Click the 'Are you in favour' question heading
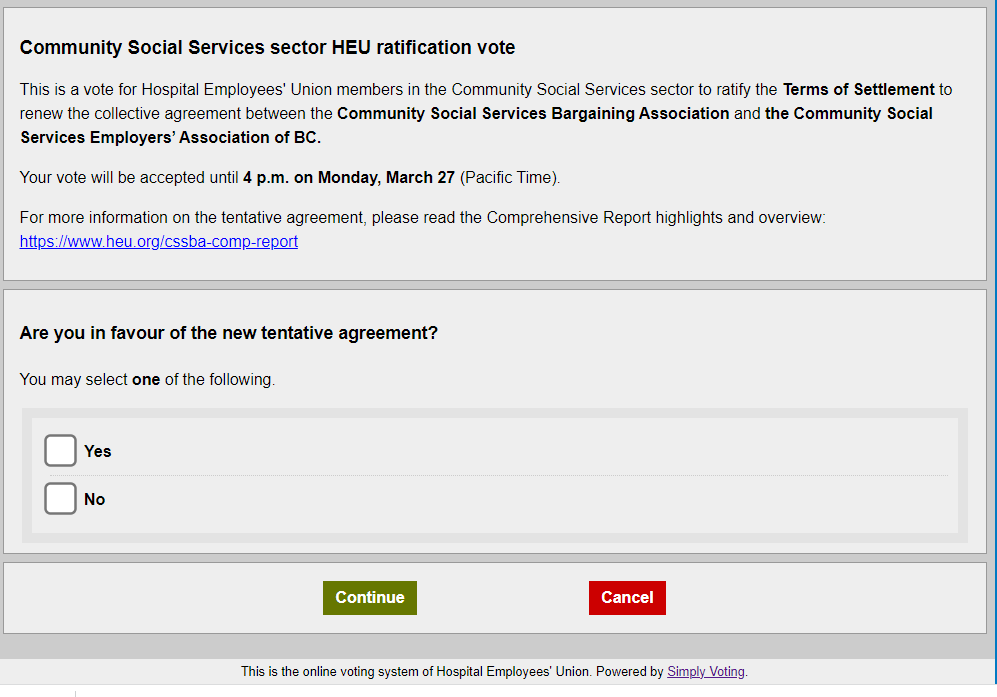The image size is (997, 697). point(228,333)
